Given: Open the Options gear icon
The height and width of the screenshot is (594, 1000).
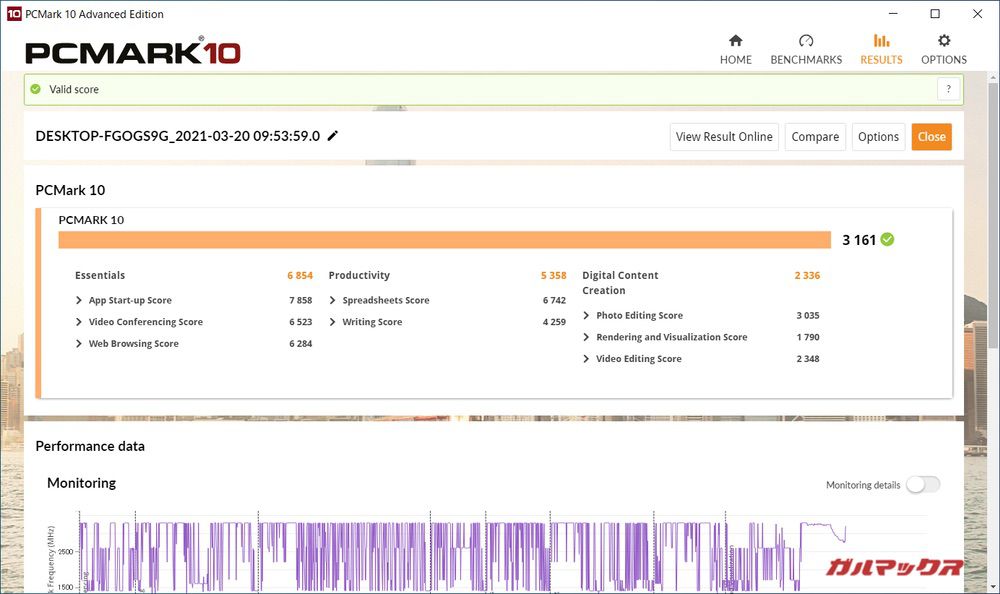Looking at the screenshot, I should click(x=943, y=41).
